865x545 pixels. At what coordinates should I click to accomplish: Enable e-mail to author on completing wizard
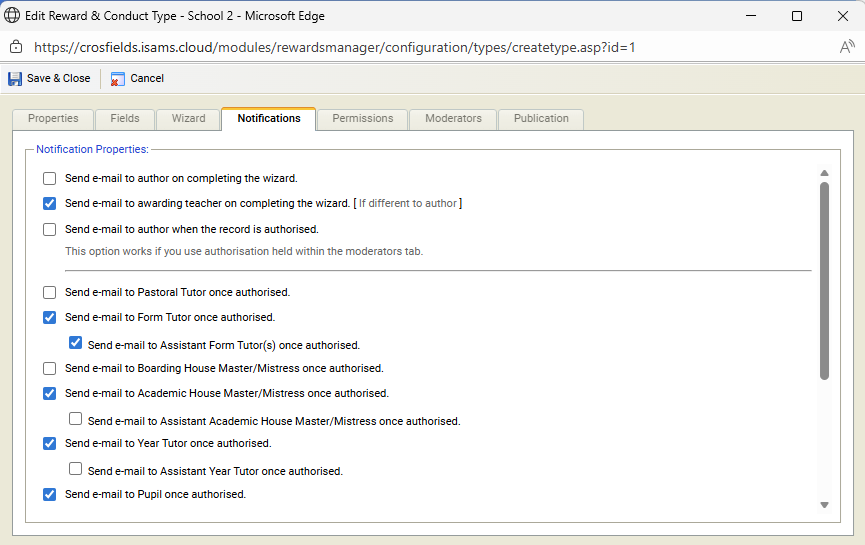tap(49, 179)
